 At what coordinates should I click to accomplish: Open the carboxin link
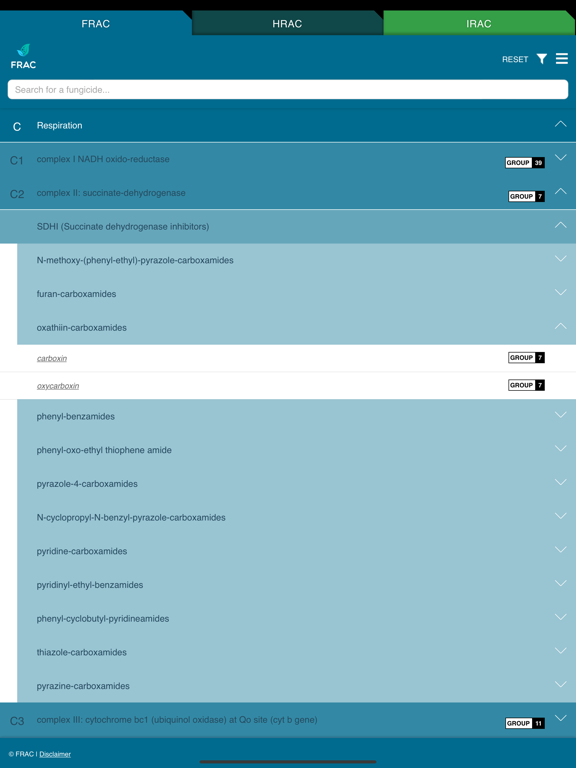click(x=51, y=359)
